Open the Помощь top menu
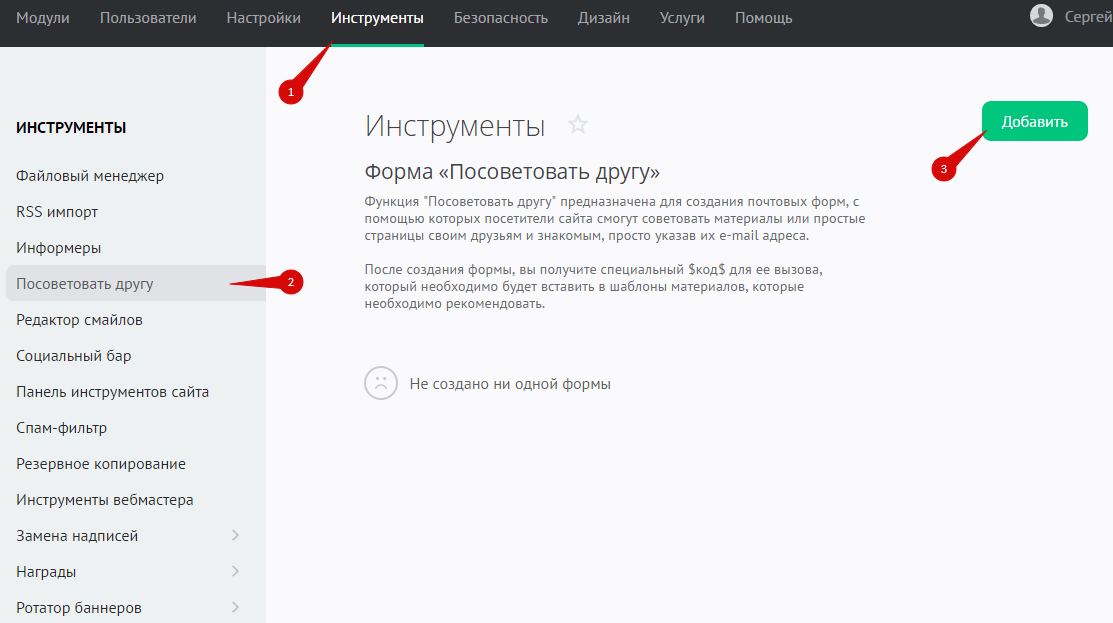The width and height of the screenshot is (1113, 623). click(x=763, y=18)
